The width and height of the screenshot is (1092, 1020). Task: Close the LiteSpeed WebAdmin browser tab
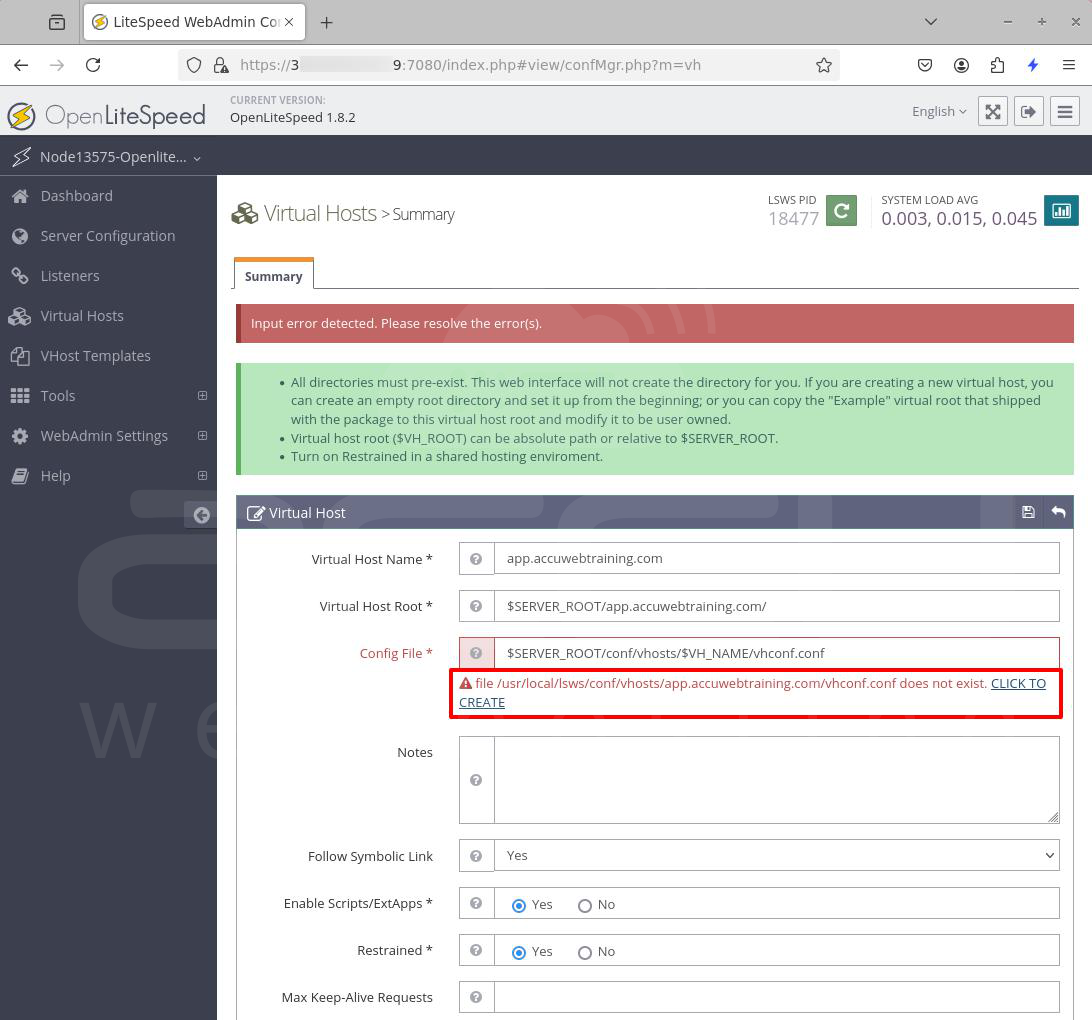(x=289, y=22)
